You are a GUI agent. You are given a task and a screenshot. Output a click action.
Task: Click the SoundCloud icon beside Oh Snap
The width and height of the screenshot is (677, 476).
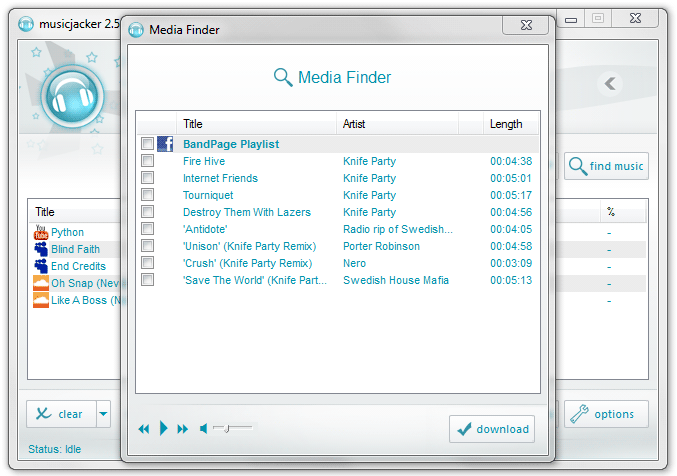coord(41,283)
